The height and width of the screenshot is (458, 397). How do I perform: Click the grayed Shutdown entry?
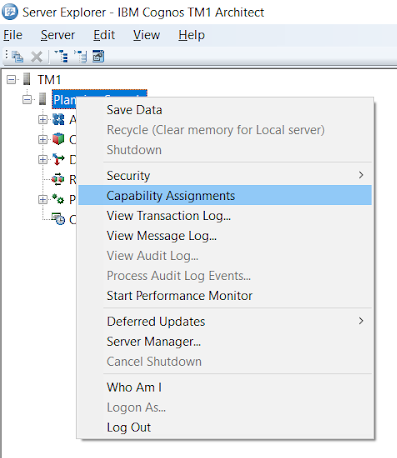point(134,150)
